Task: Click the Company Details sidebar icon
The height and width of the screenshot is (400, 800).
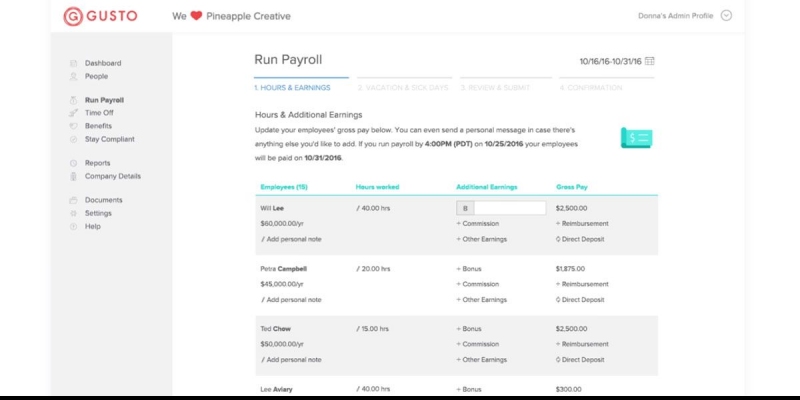Action: [x=73, y=177]
